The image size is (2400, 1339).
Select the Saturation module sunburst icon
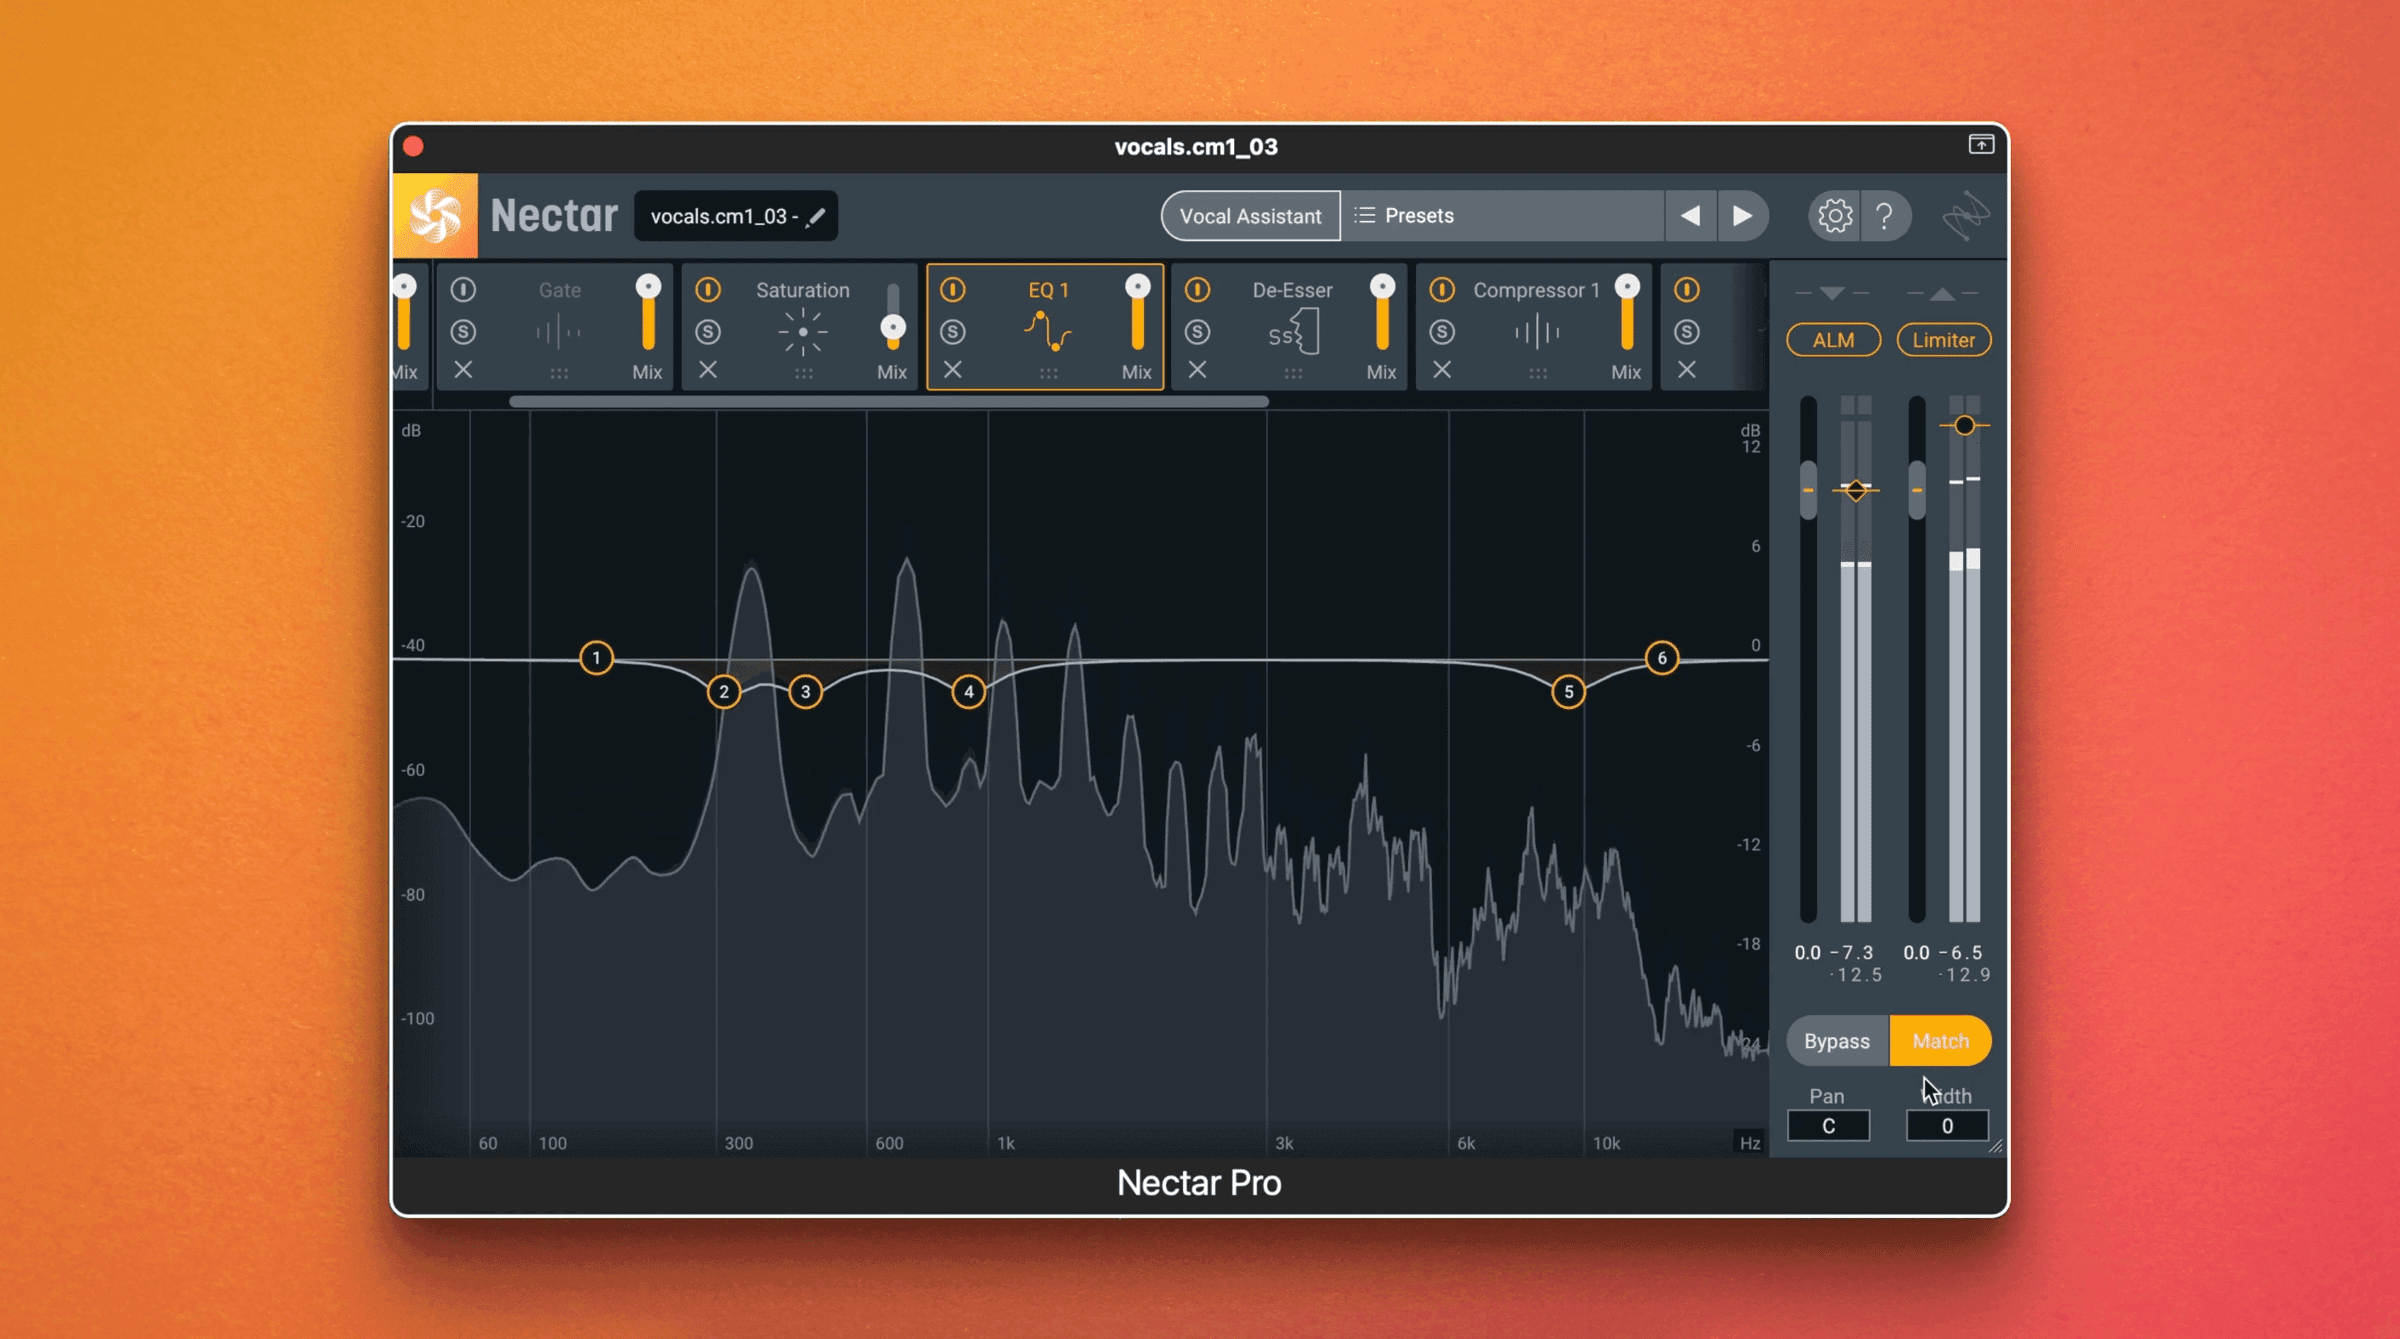tap(803, 332)
